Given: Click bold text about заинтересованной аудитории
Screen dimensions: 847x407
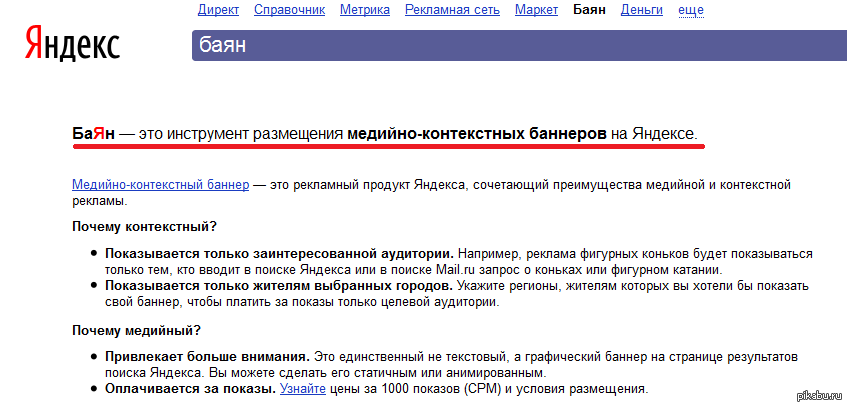Looking at the screenshot, I should (x=279, y=254).
